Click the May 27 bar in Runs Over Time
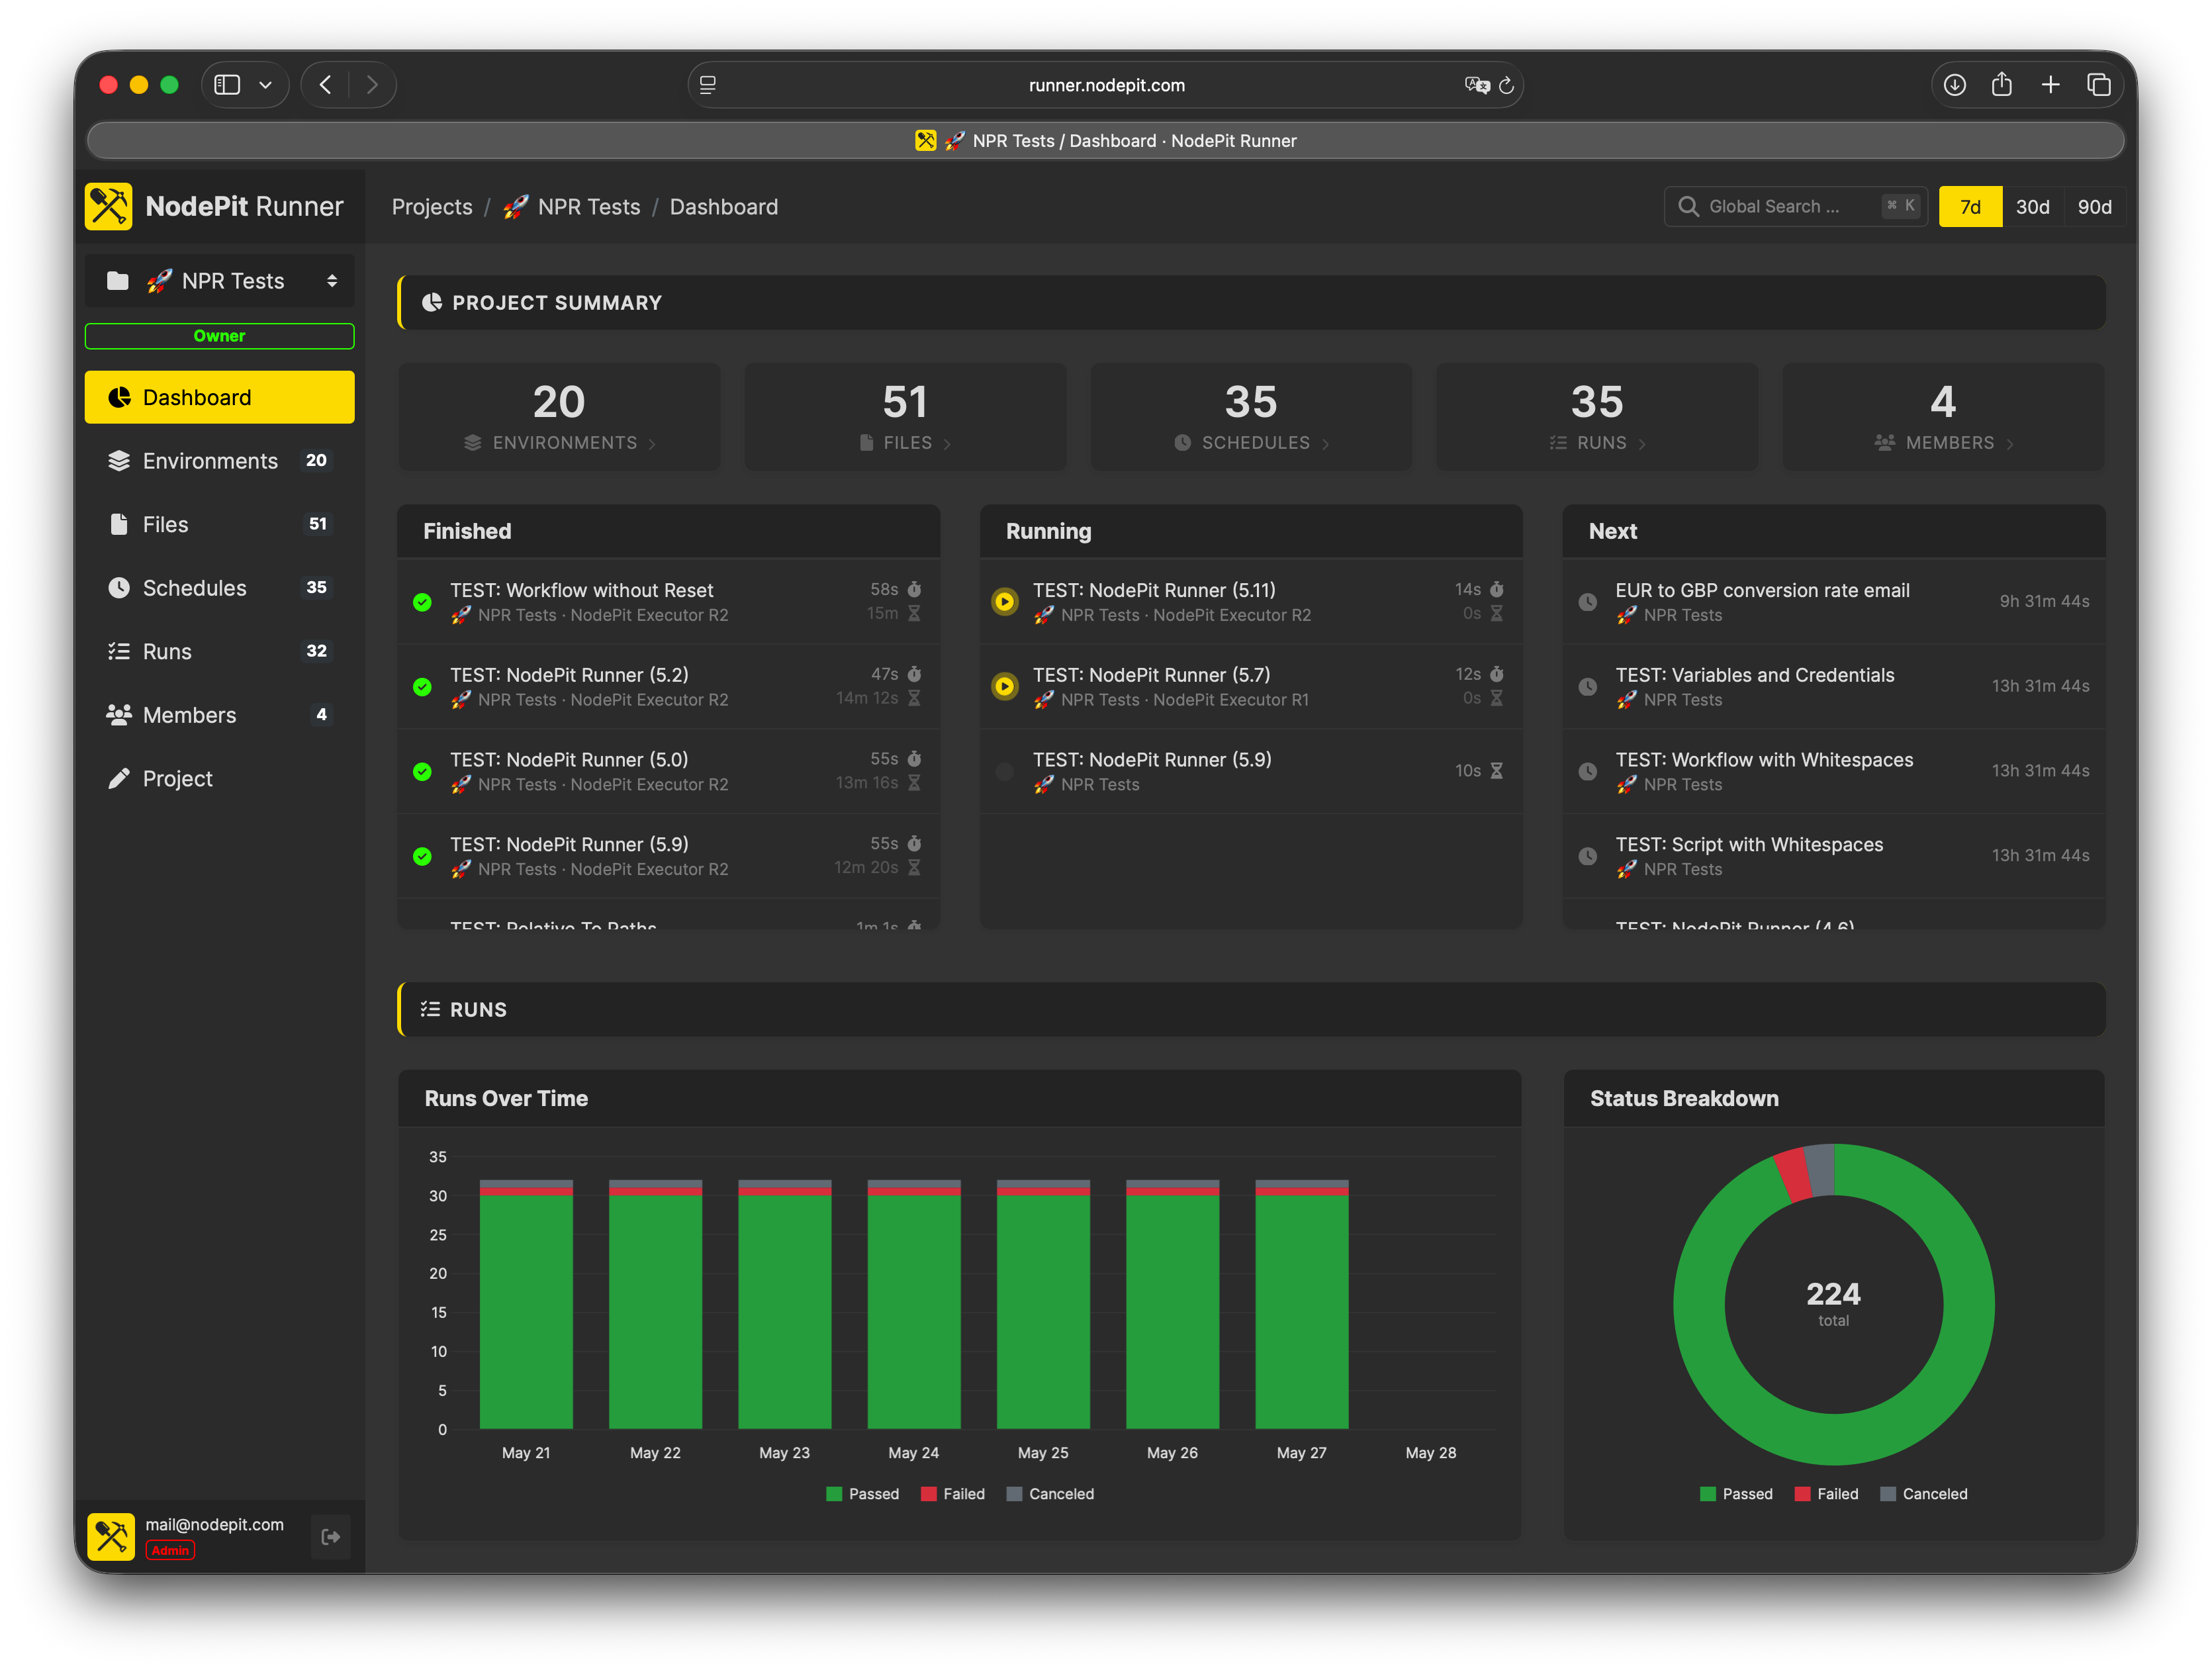Screen dimensions: 2212x1672 [x=1302, y=1305]
